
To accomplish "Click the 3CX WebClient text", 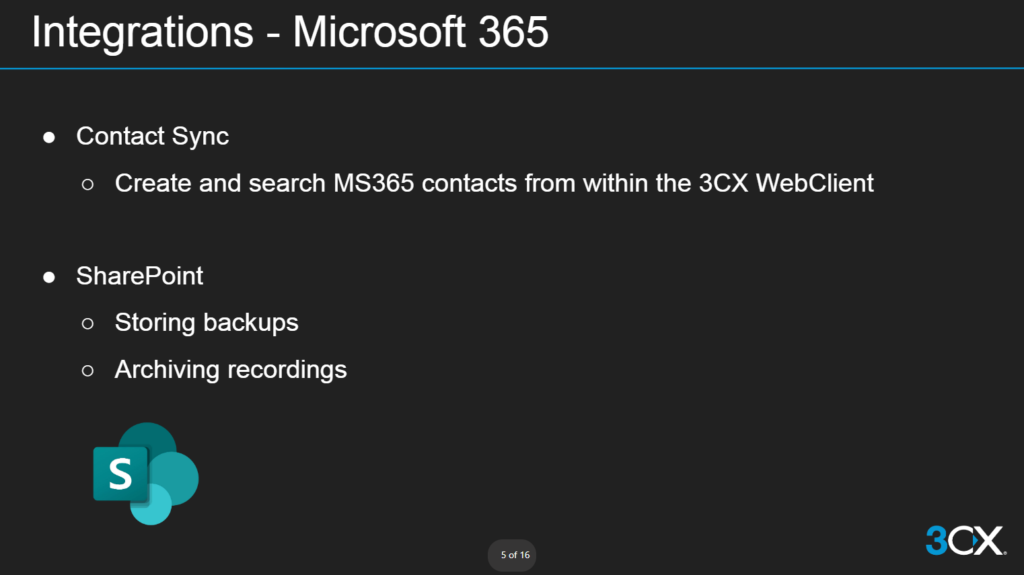I will (786, 183).
